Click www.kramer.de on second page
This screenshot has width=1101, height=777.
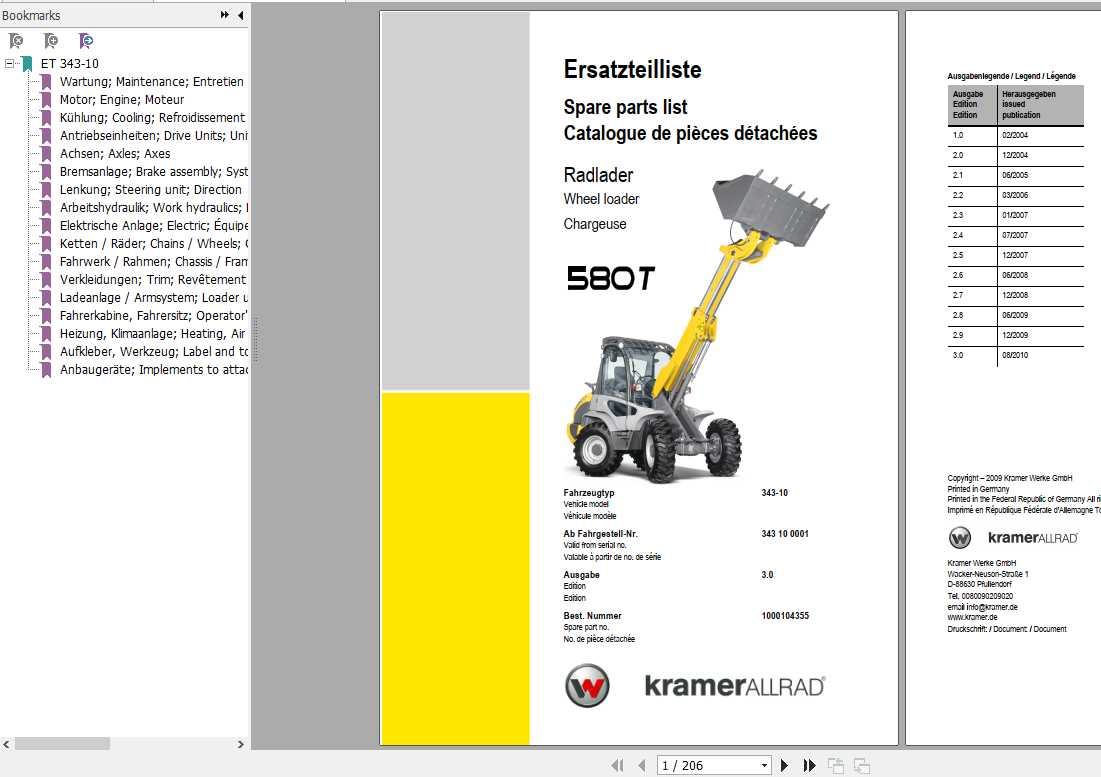point(972,618)
